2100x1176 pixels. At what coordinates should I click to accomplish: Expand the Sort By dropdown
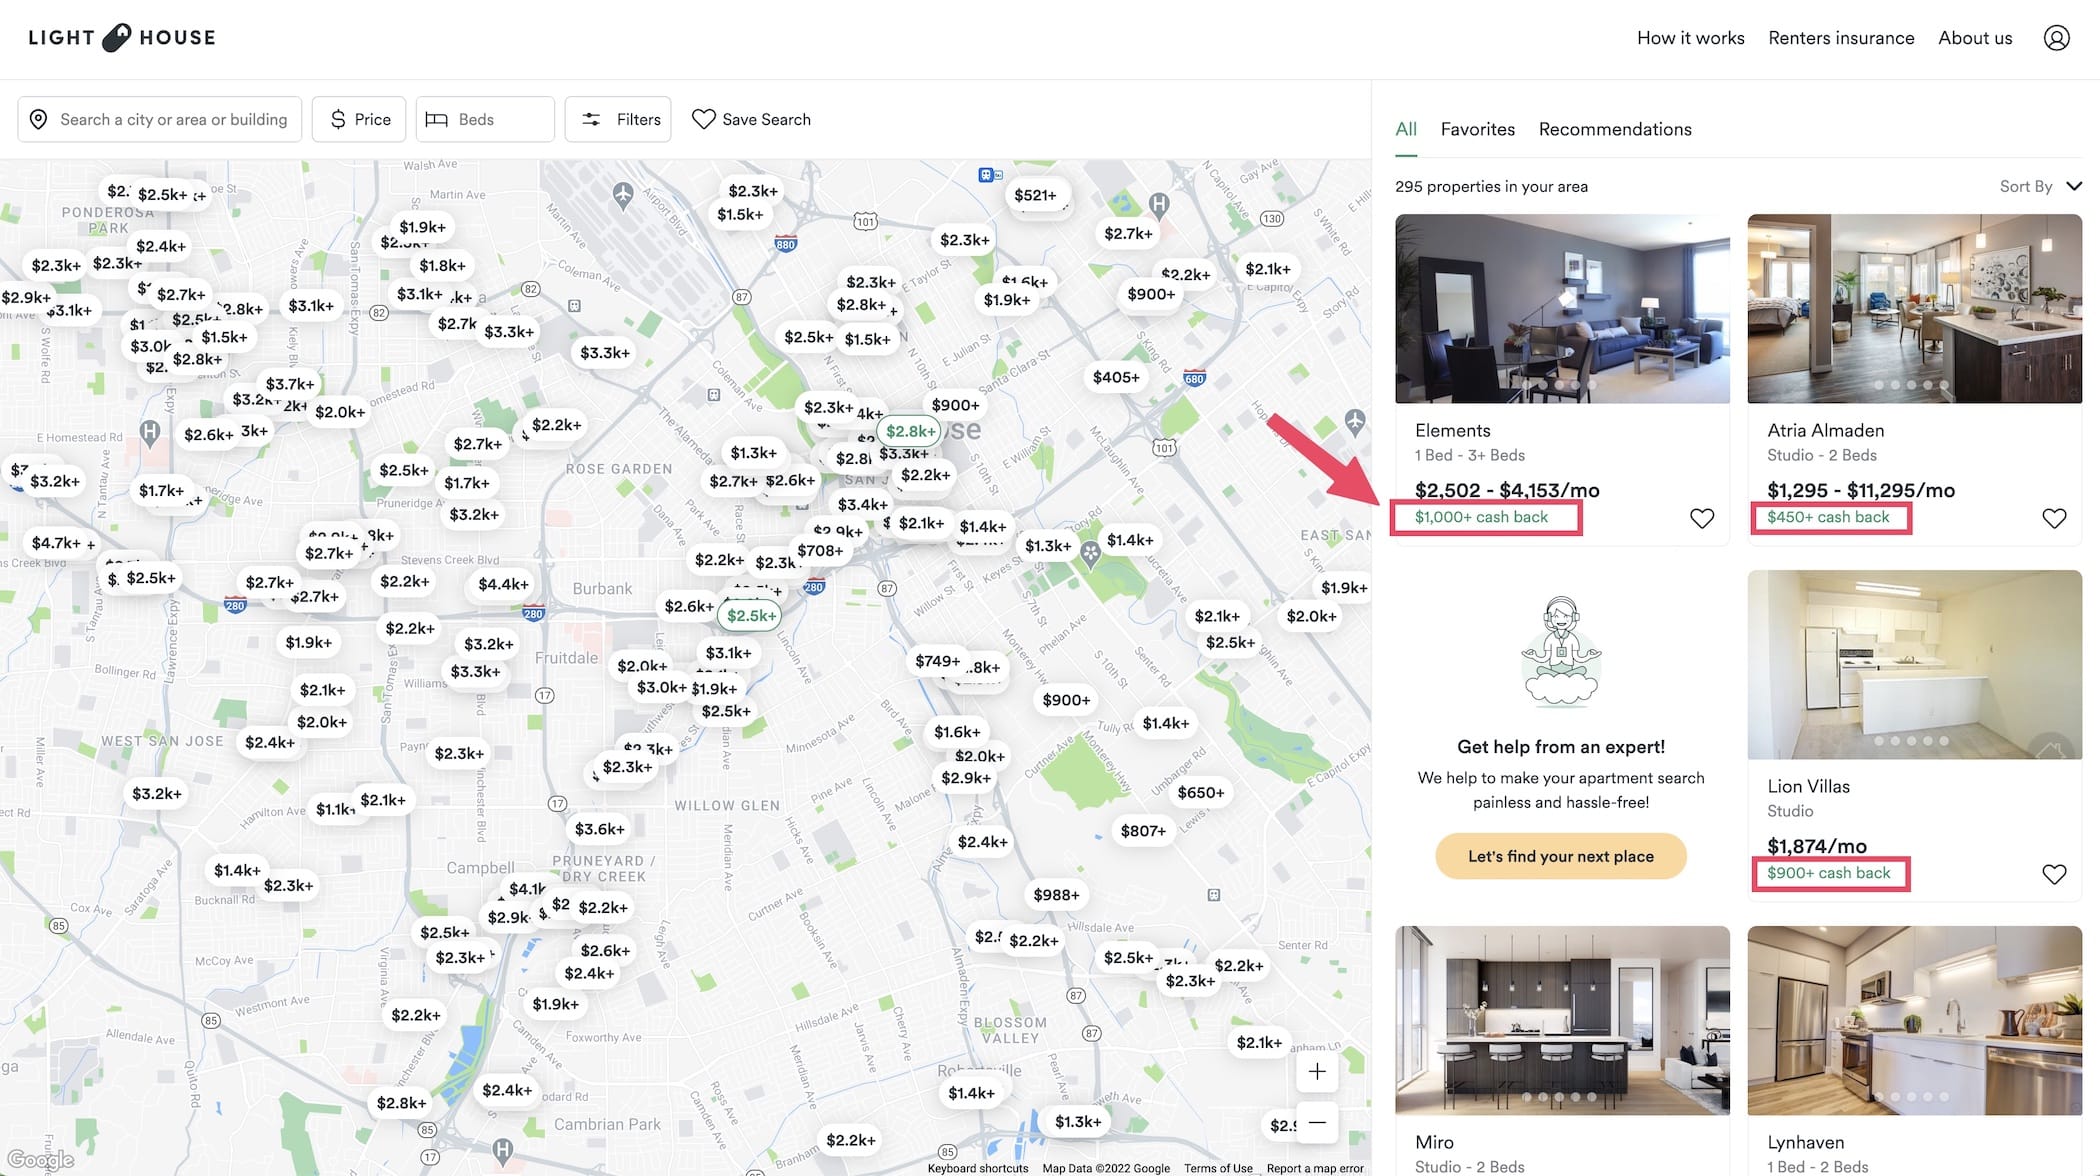pos(2040,186)
